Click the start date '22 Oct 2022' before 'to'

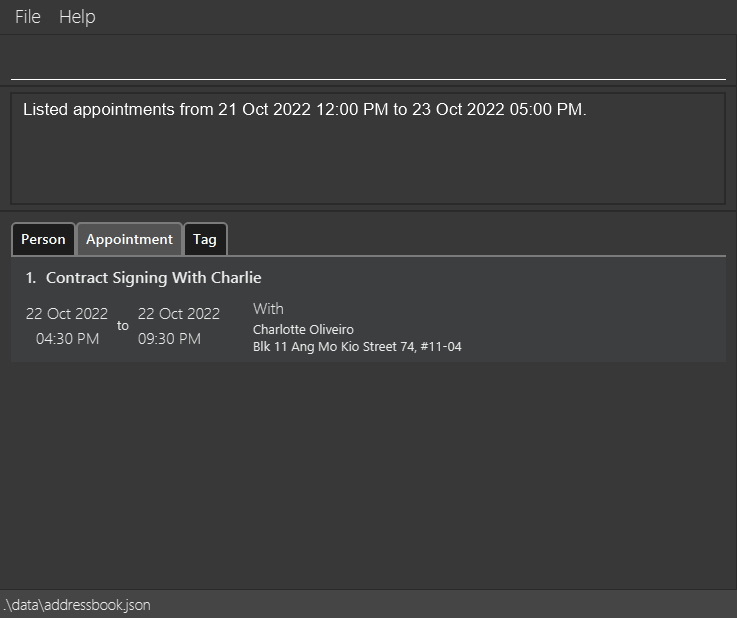tap(67, 313)
